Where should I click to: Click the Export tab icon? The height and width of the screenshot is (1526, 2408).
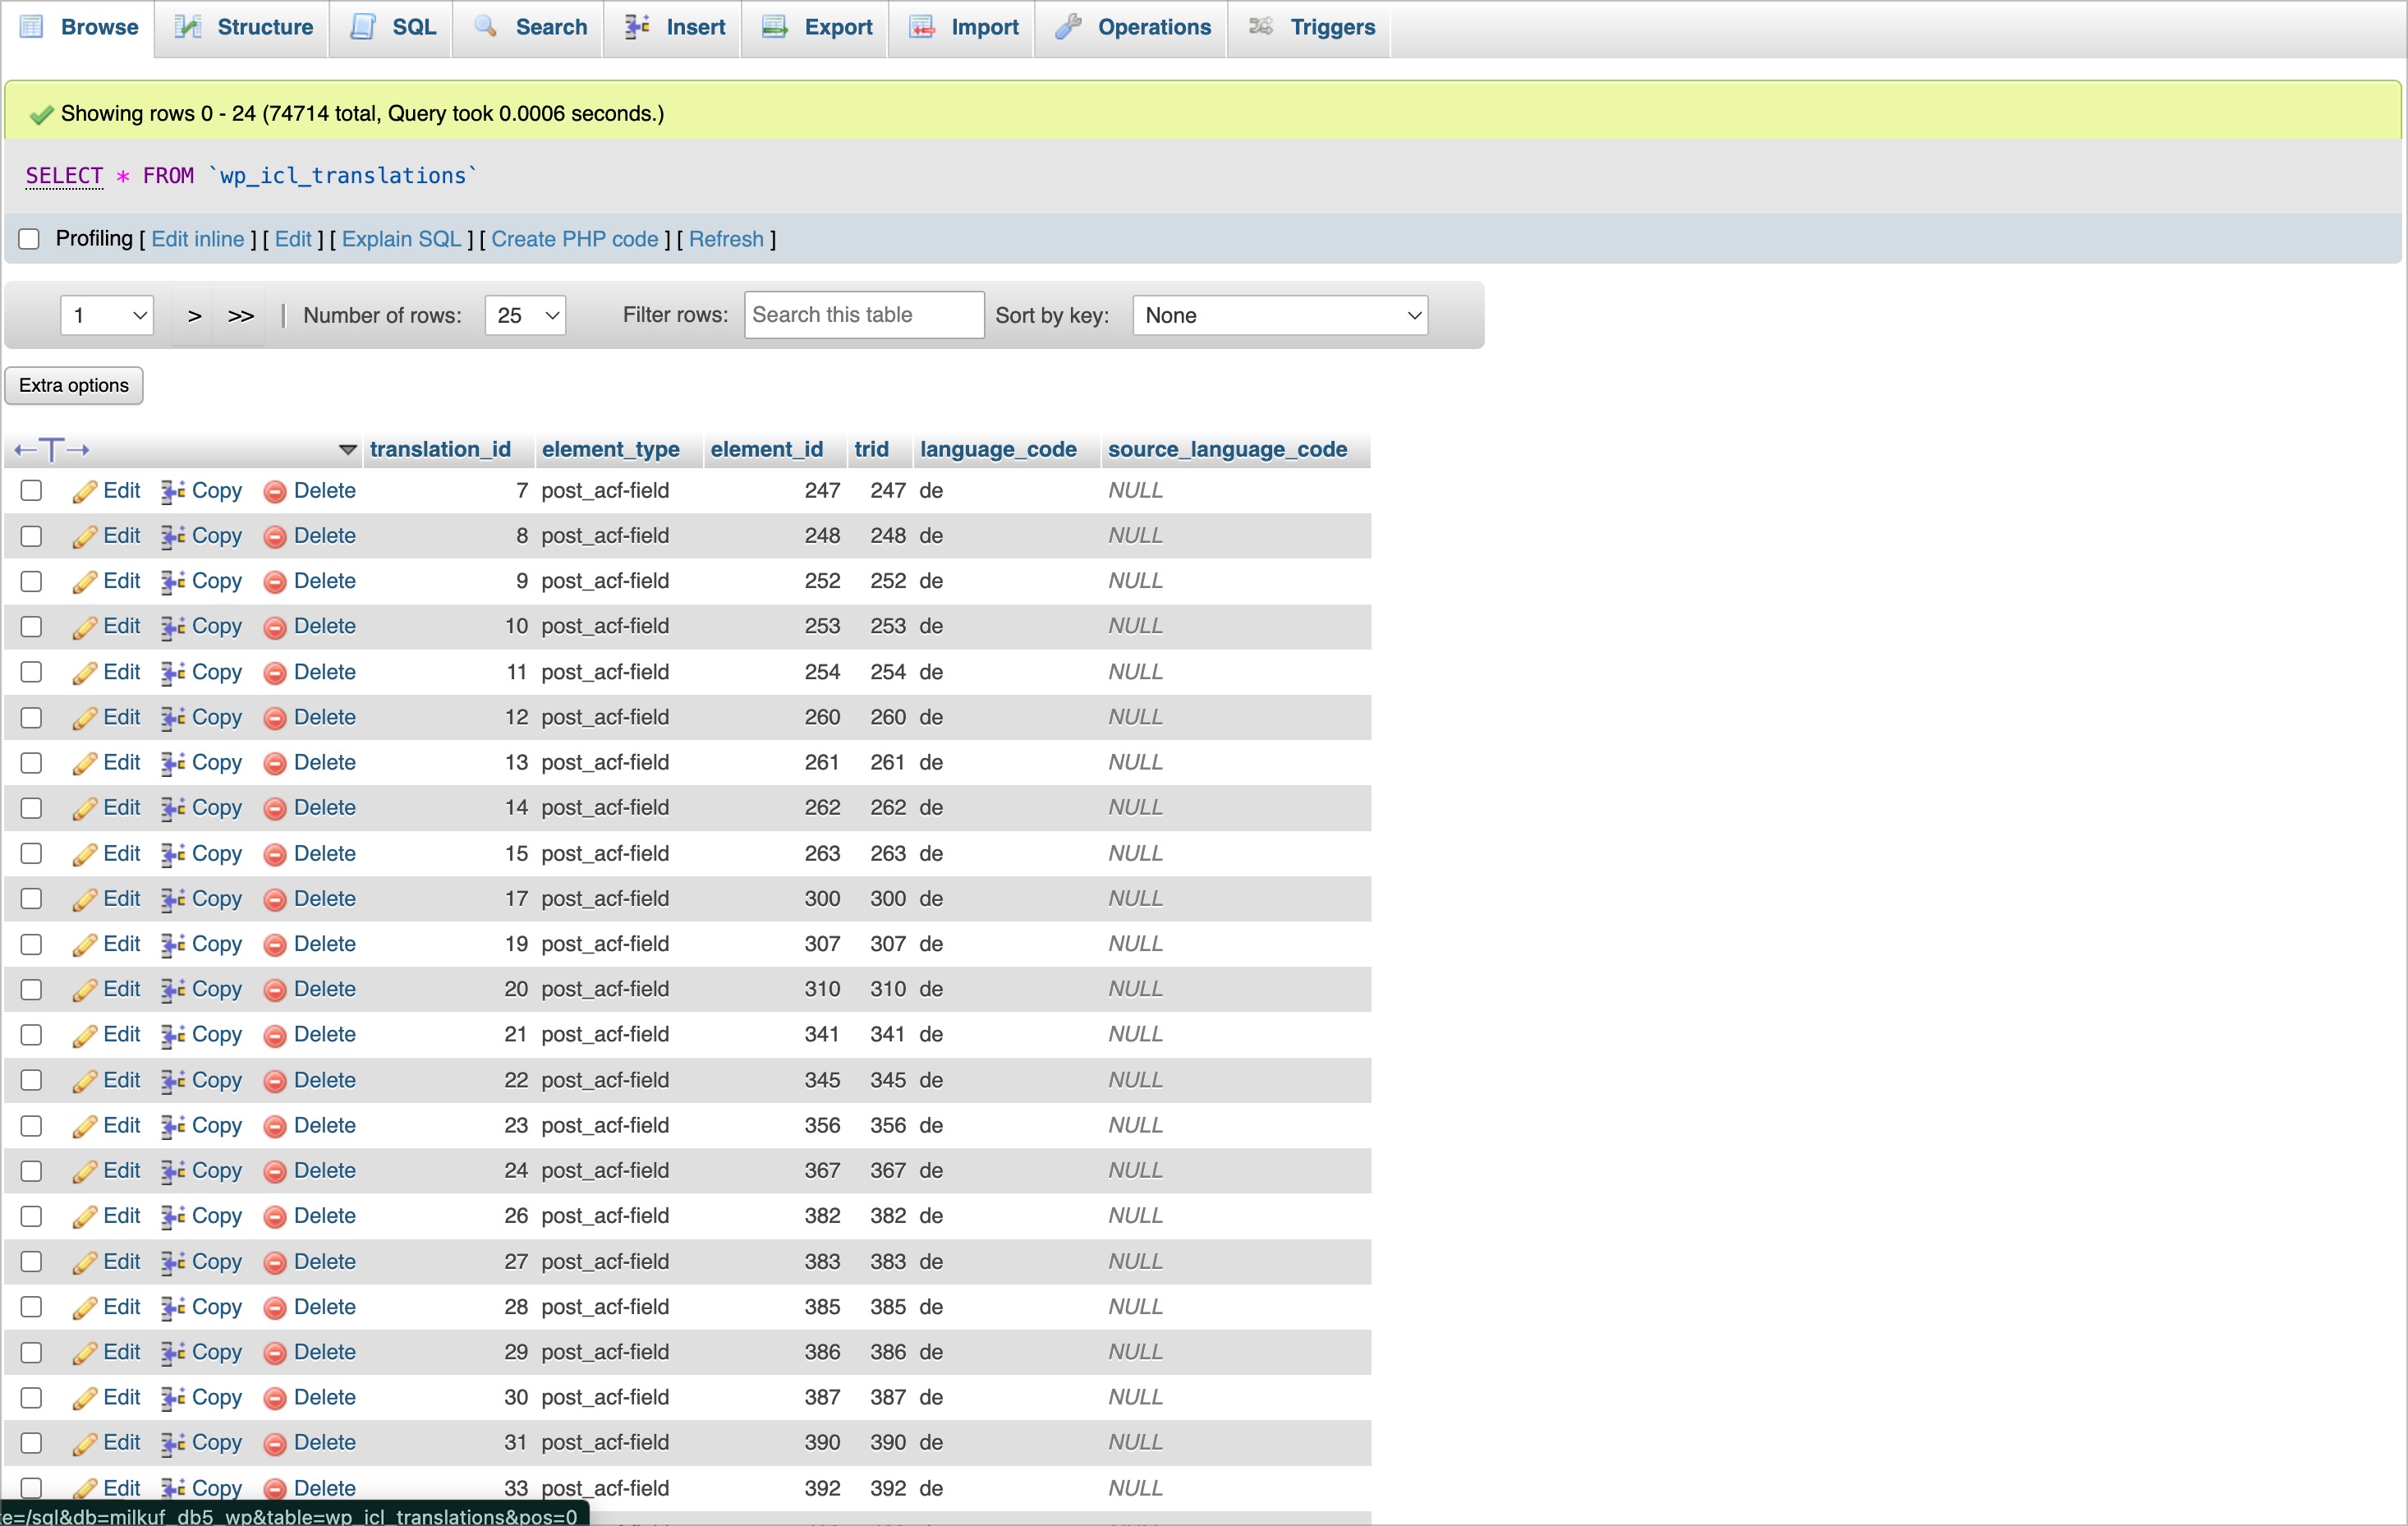tap(775, 27)
